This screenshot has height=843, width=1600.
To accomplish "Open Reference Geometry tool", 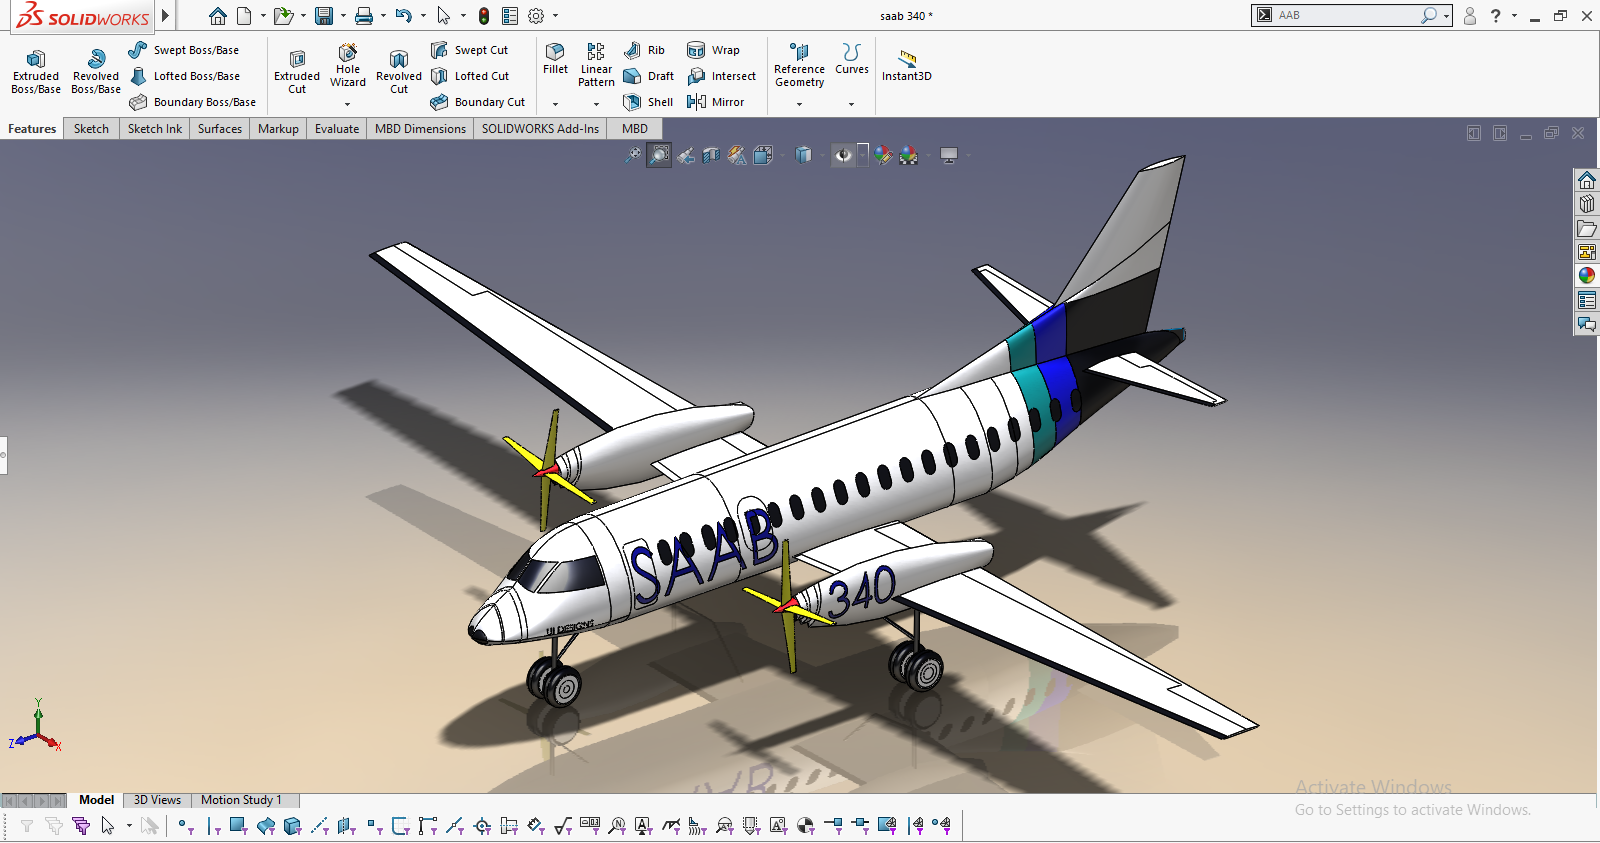I will coord(799,65).
